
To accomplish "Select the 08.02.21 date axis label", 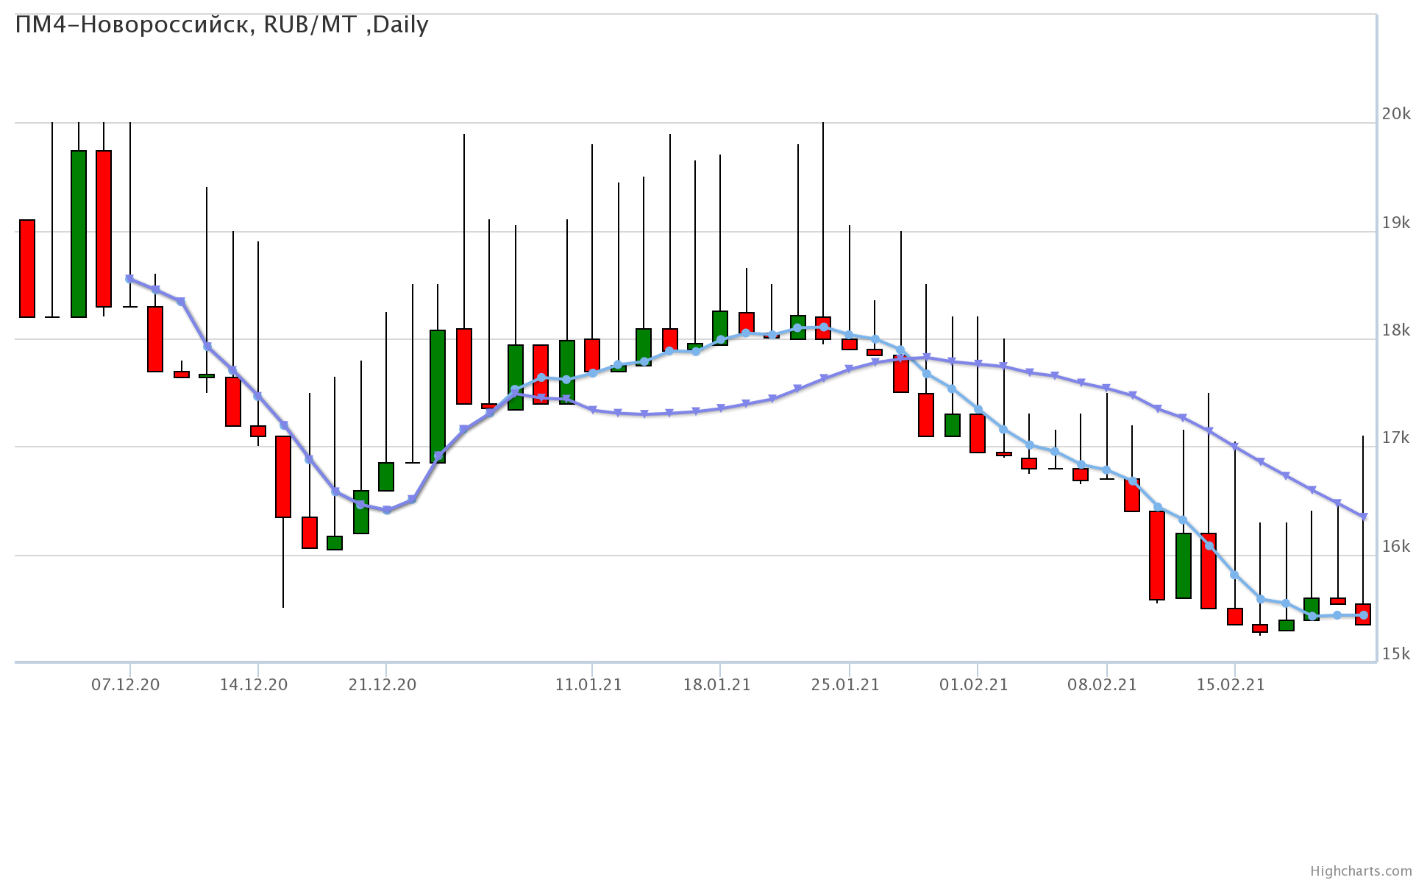I will pos(1102,685).
